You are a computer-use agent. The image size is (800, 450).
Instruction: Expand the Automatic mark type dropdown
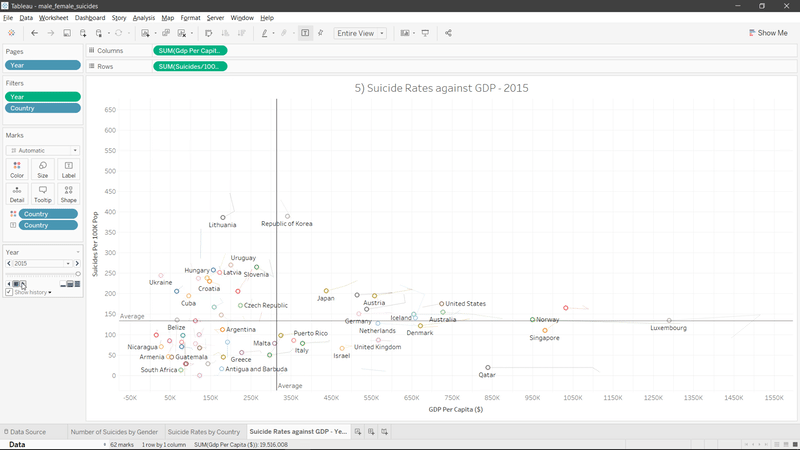pyautogui.click(x=43, y=150)
